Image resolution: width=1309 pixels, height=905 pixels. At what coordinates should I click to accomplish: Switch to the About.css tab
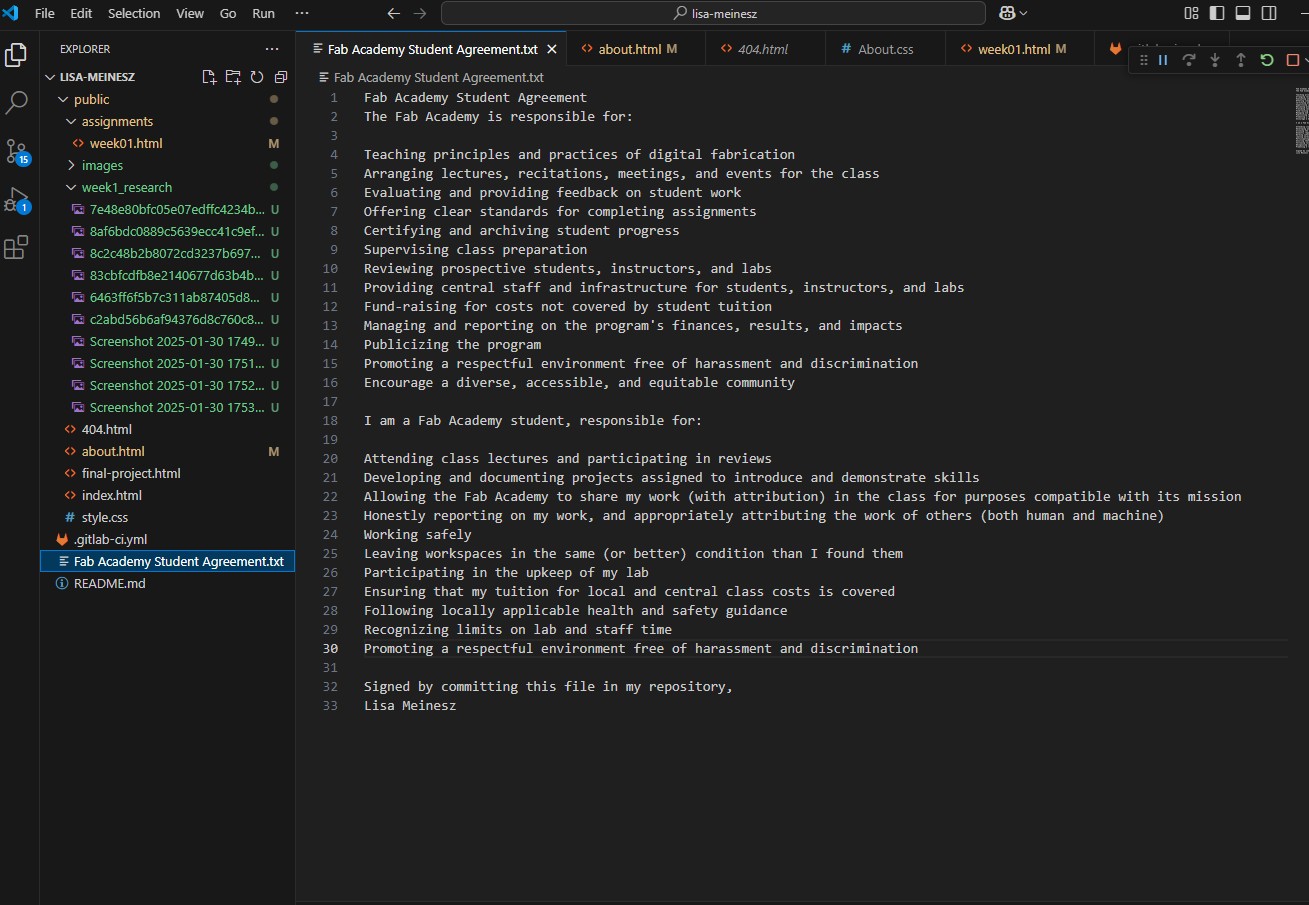[885, 49]
